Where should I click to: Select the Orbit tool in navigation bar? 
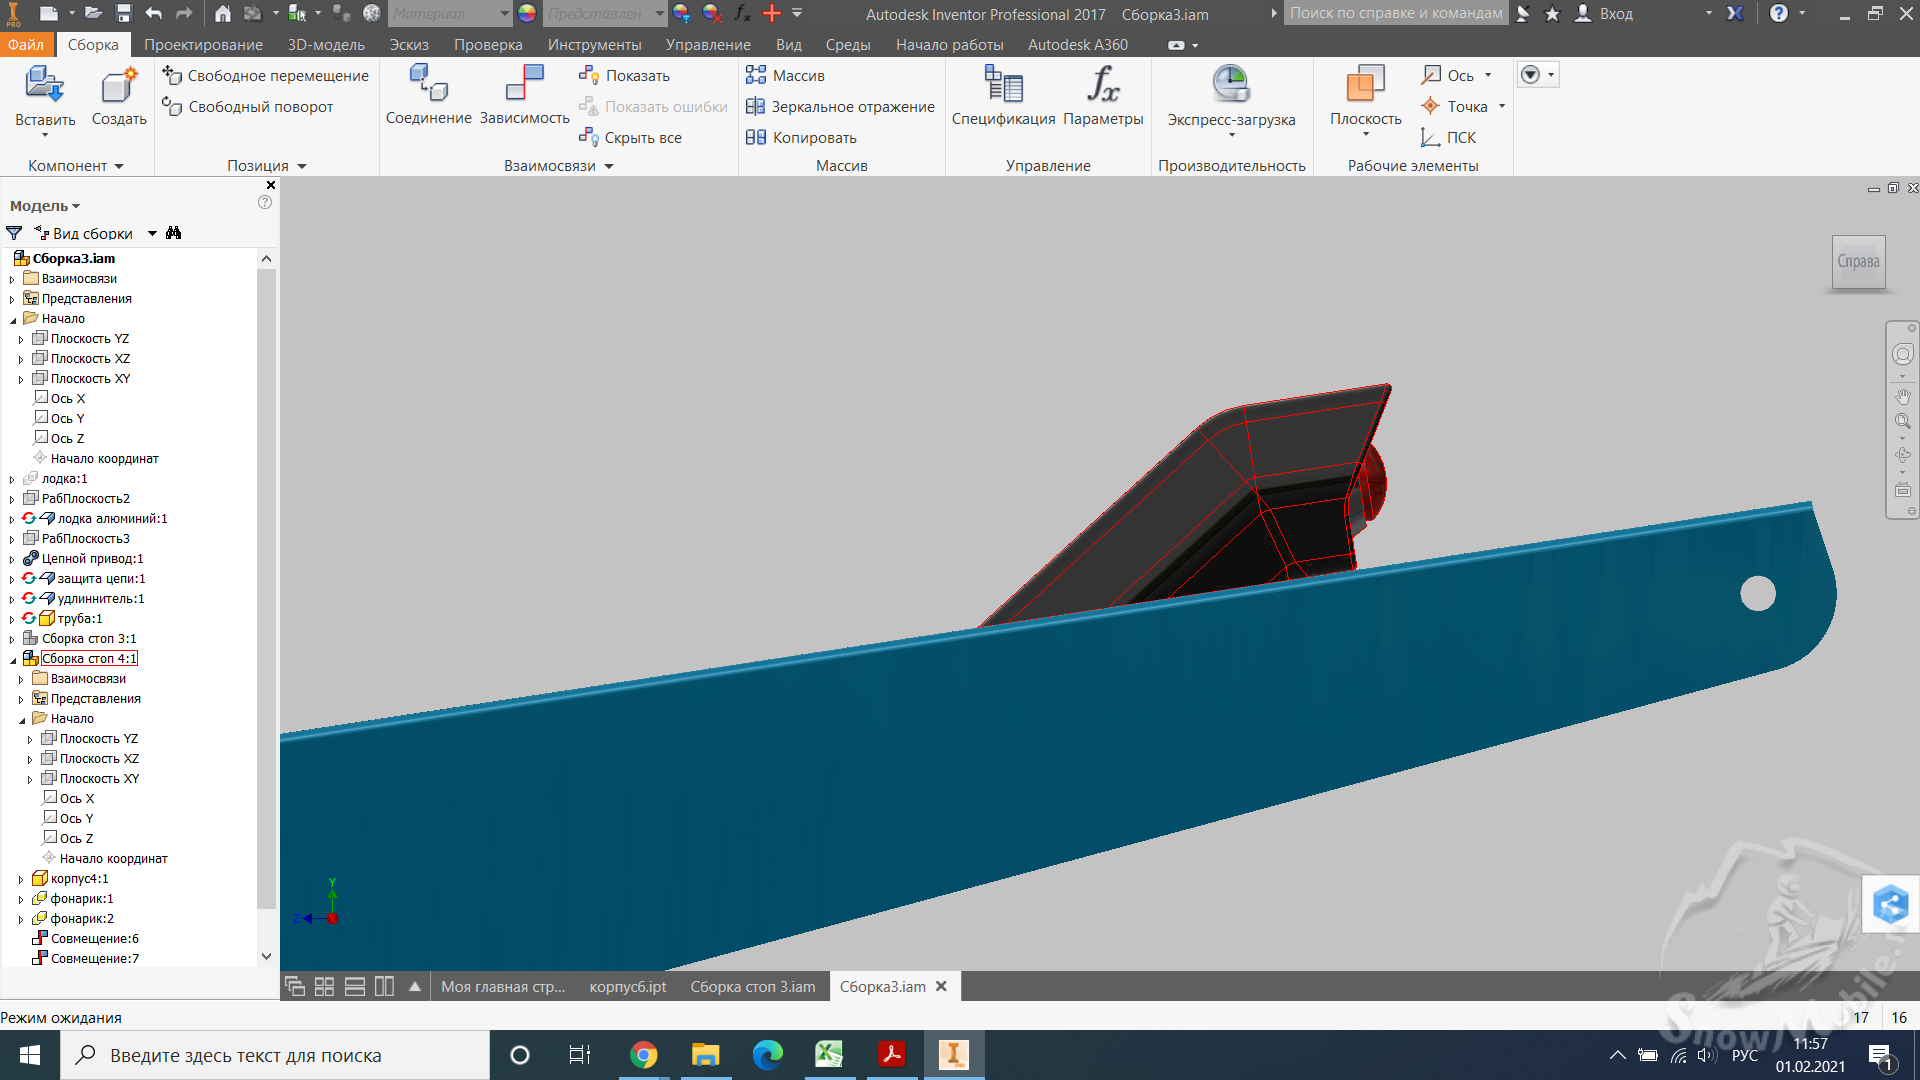point(1902,455)
